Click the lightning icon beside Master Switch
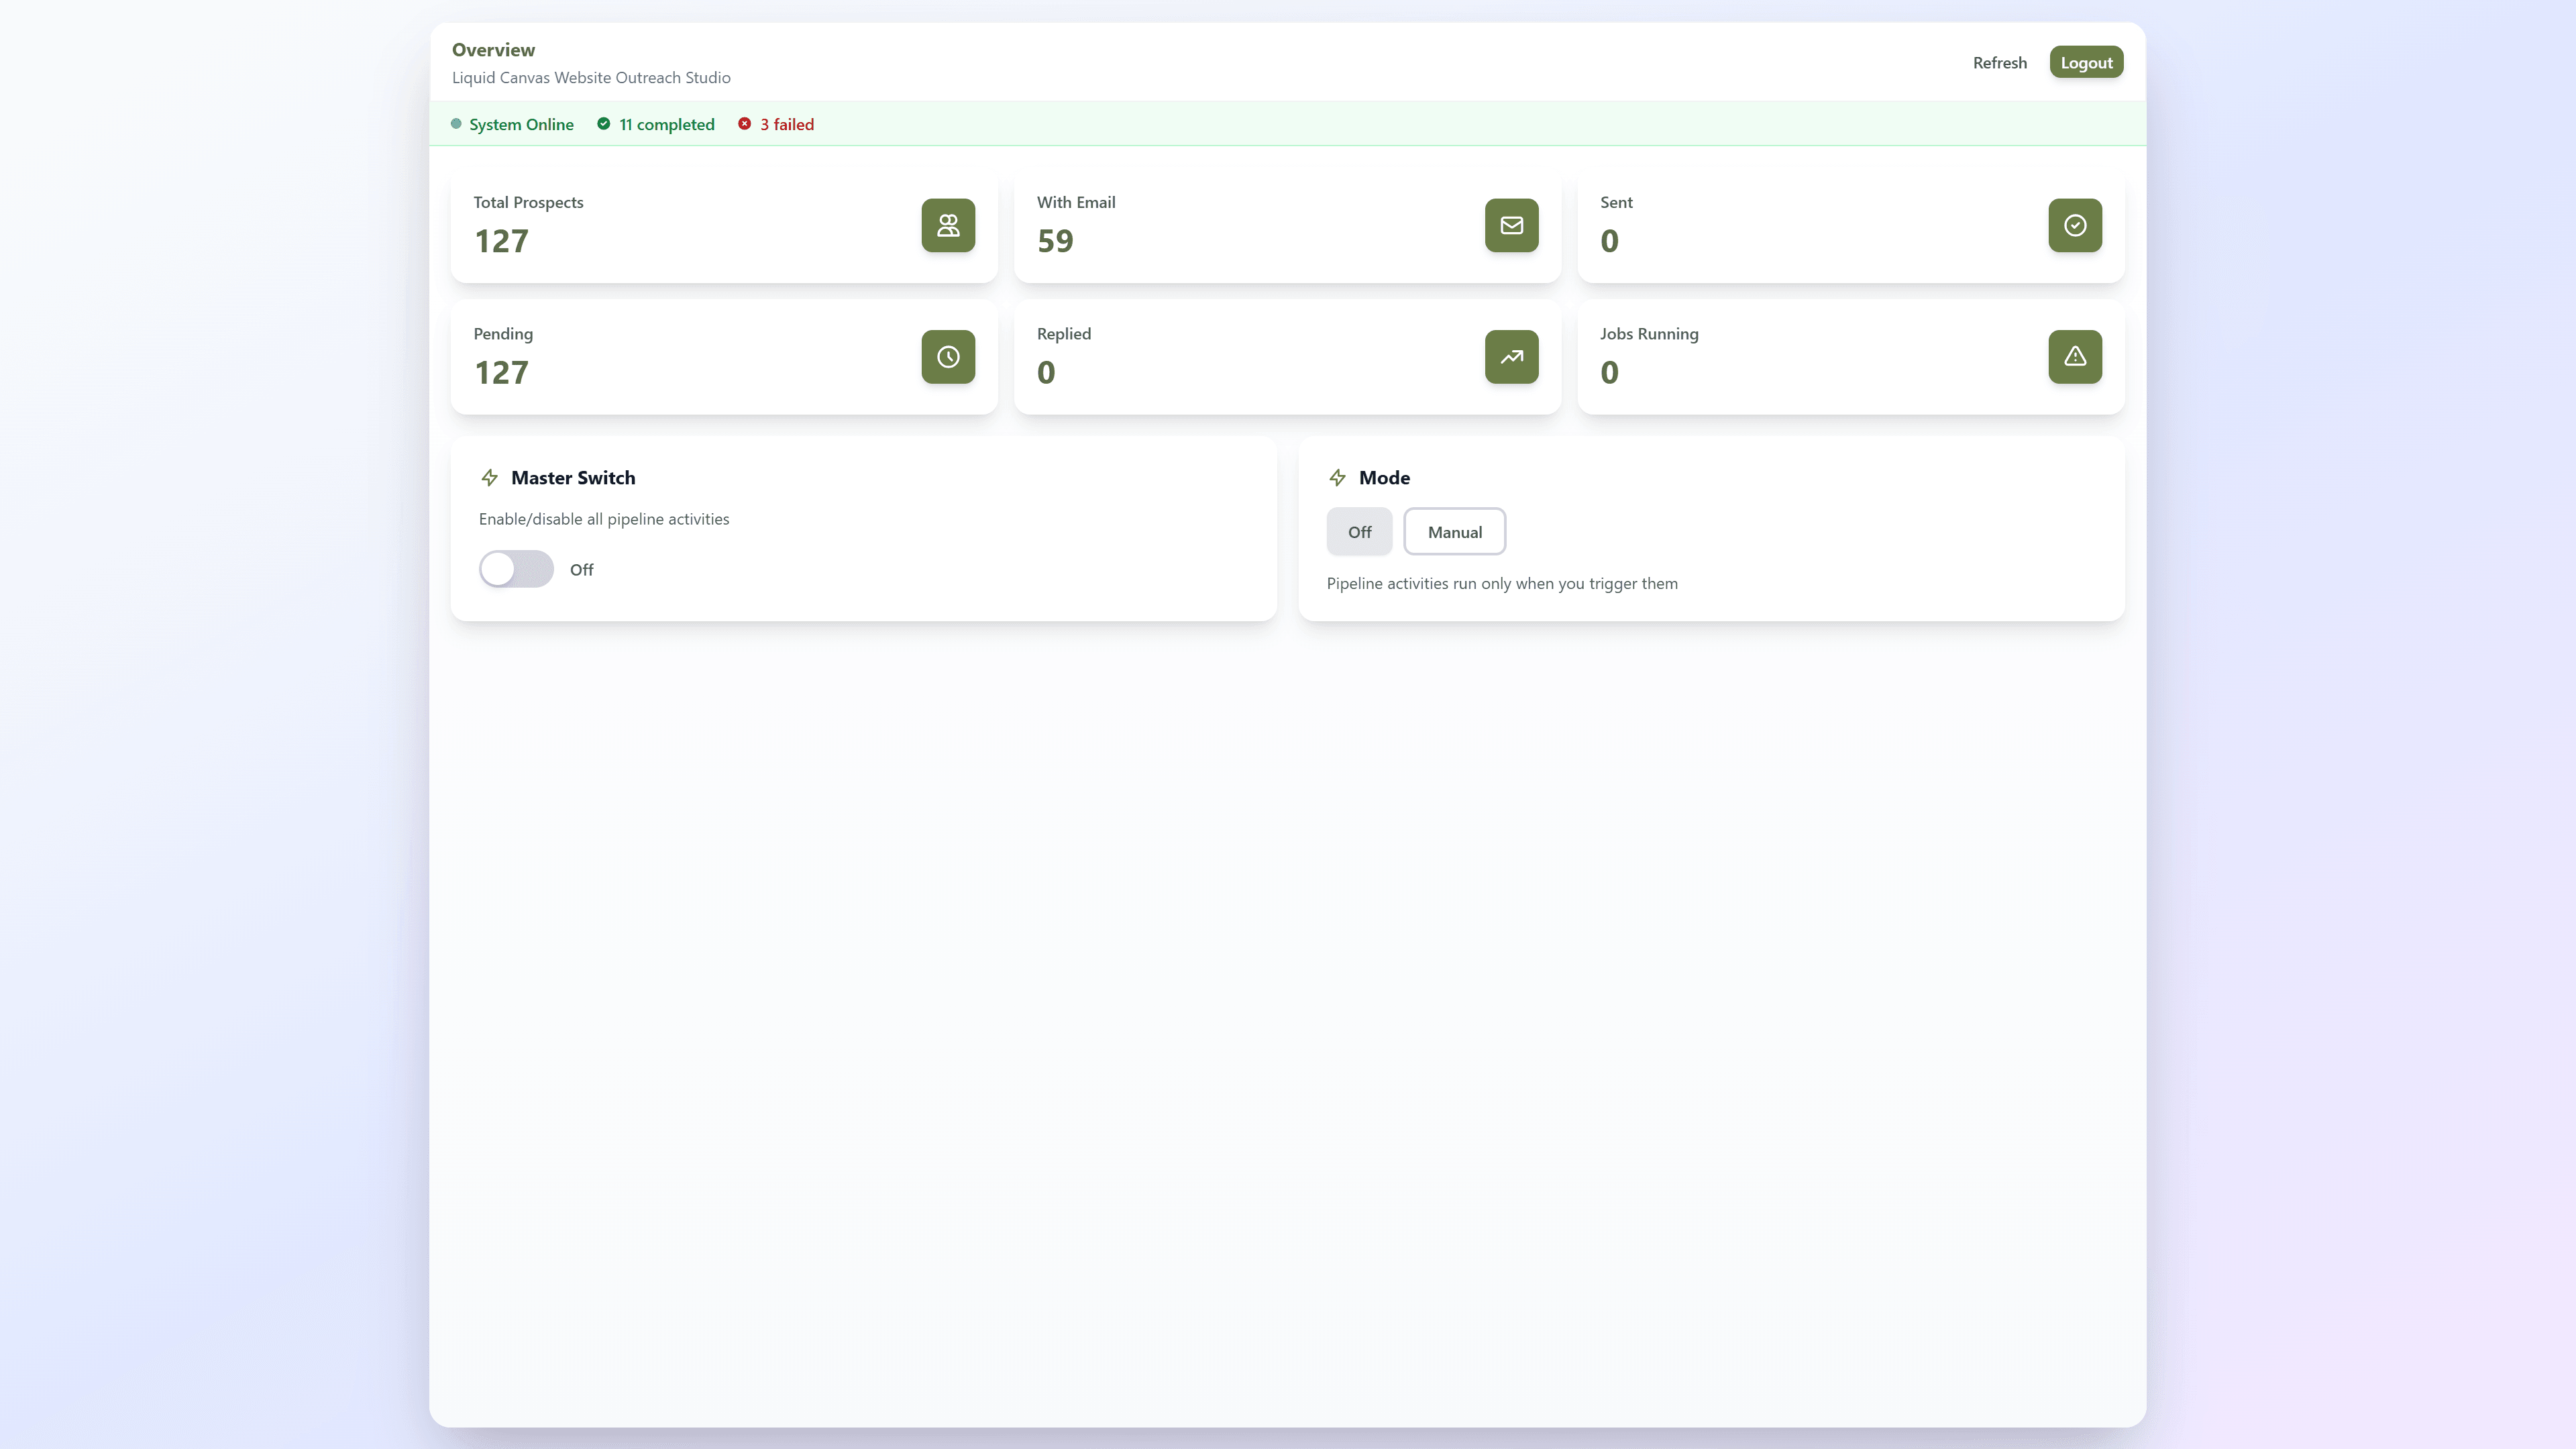 490,477
